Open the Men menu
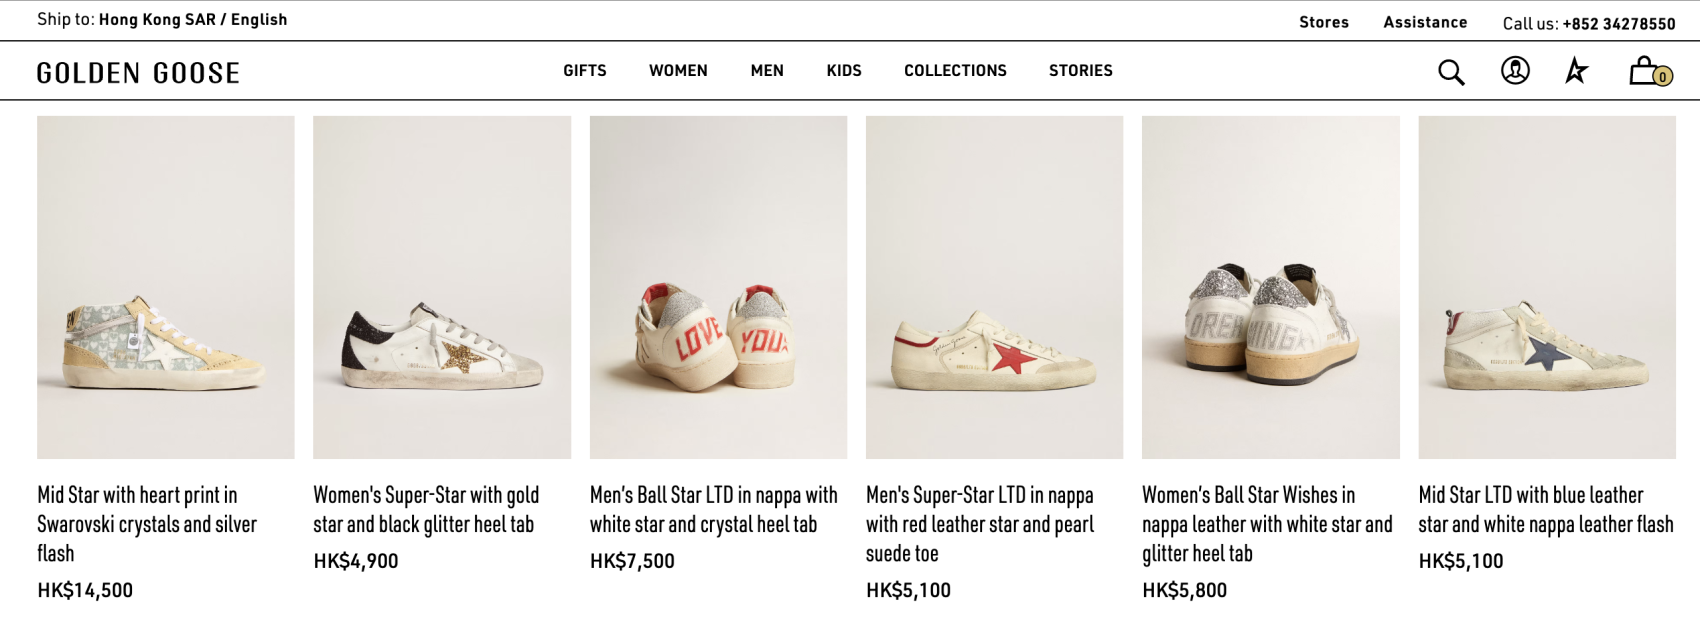The width and height of the screenshot is (1700, 626). click(x=767, y=71)
